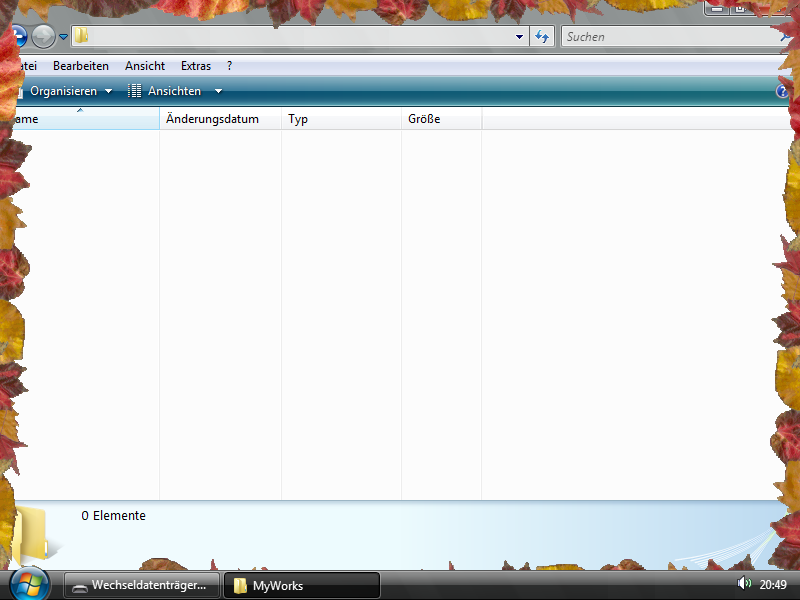Click into the Suchen search field
The width and height of the screenshot is (800, 600).
click(x=665, y=37)
